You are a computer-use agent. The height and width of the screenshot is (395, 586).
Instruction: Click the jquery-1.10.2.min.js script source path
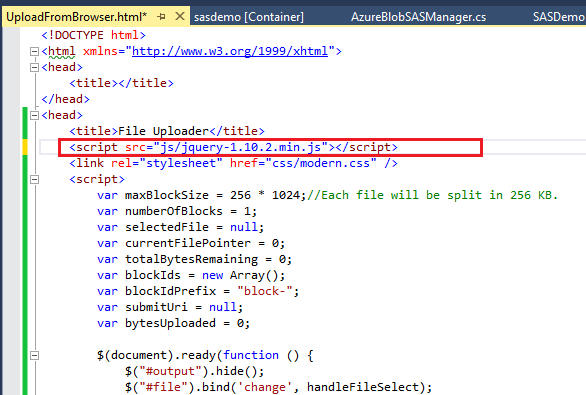coord(241,147)
